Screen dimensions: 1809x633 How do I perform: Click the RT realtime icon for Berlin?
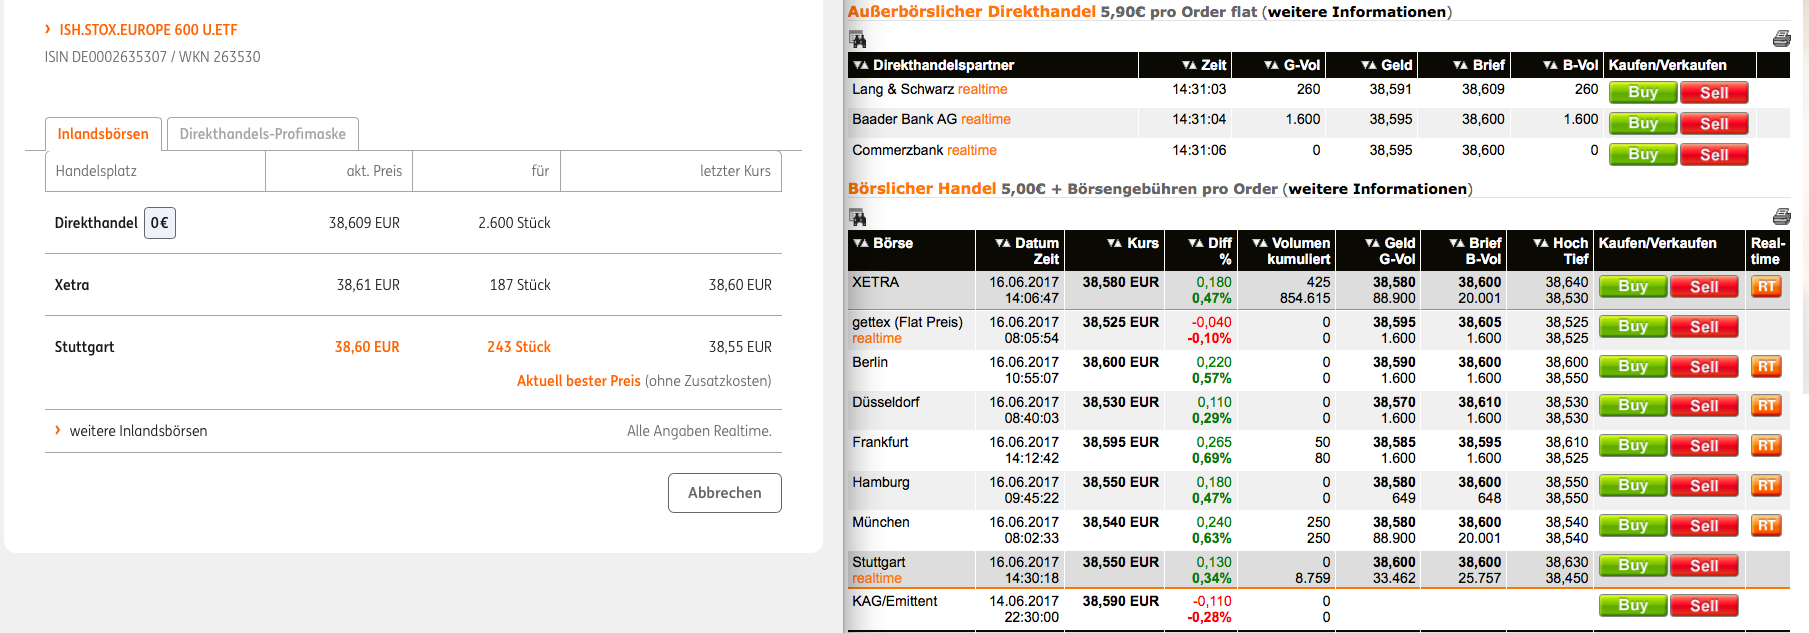point(1766,367)
